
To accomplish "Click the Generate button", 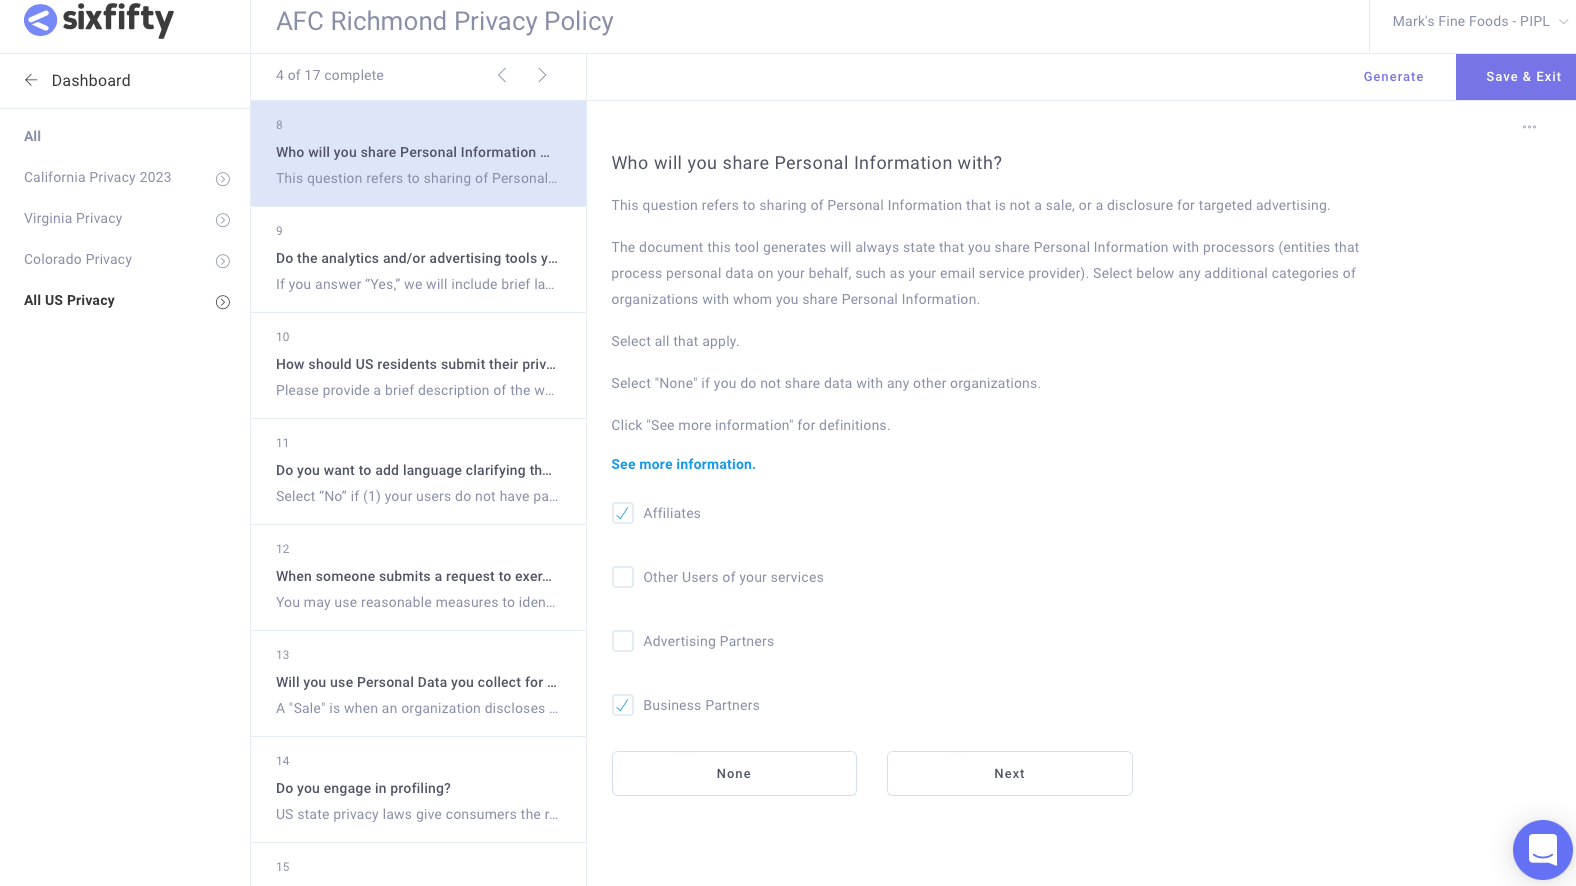I will (x=1393, y=77).
